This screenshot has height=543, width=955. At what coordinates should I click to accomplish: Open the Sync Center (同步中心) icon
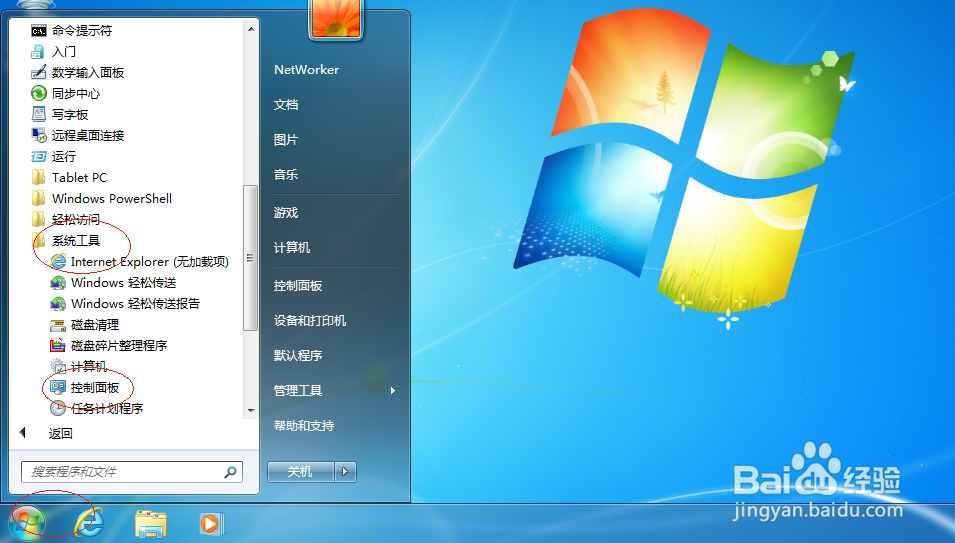click(x=38, y=93)
